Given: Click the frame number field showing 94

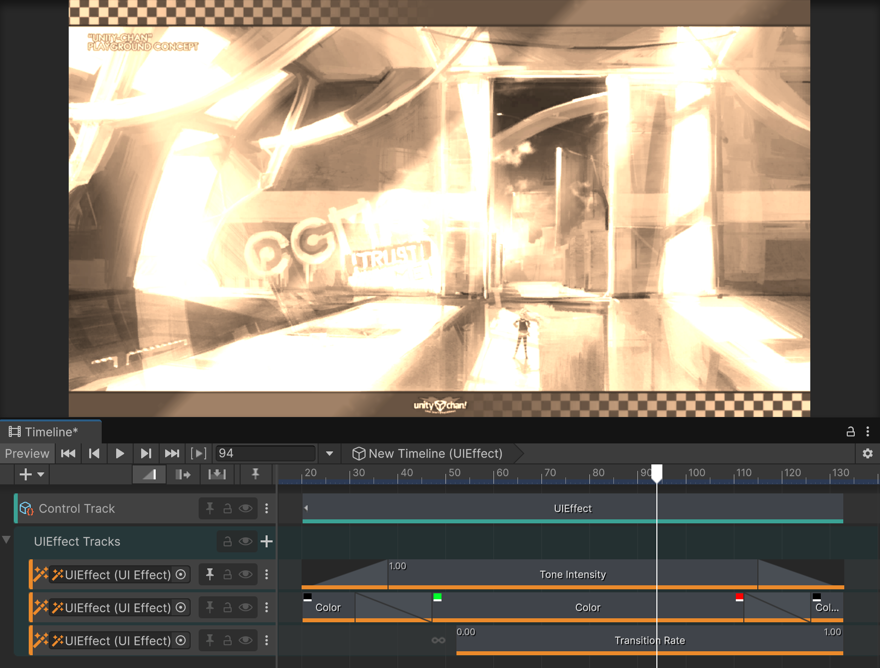Looking at the screenshot, I should coord(265,453).
